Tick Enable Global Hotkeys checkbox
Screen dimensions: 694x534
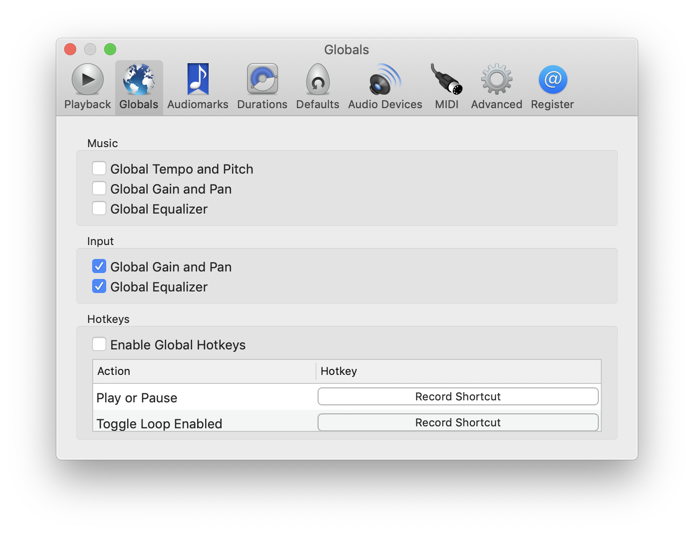(x=99, y=345)
